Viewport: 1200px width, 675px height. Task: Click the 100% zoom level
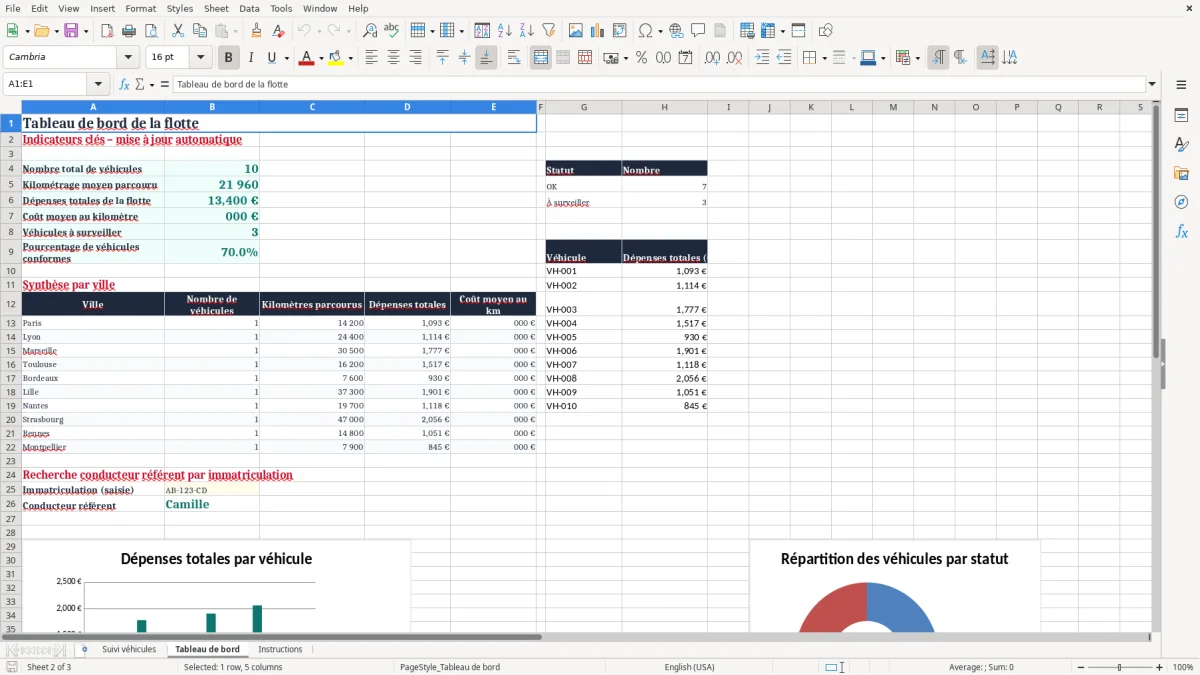tap(1183, 667)
